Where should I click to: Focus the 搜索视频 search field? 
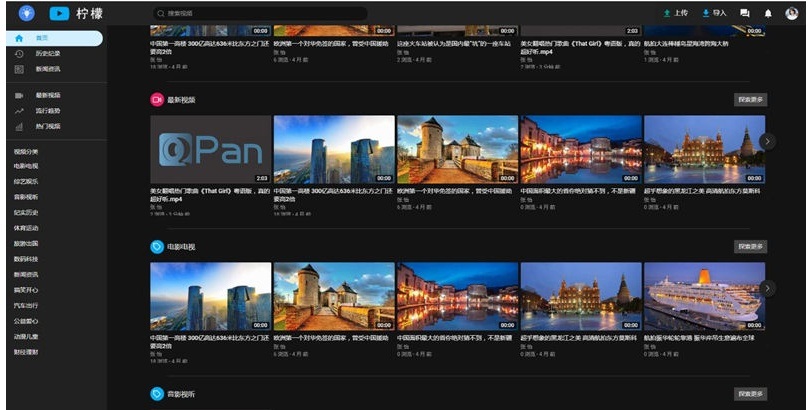[260, 13]
